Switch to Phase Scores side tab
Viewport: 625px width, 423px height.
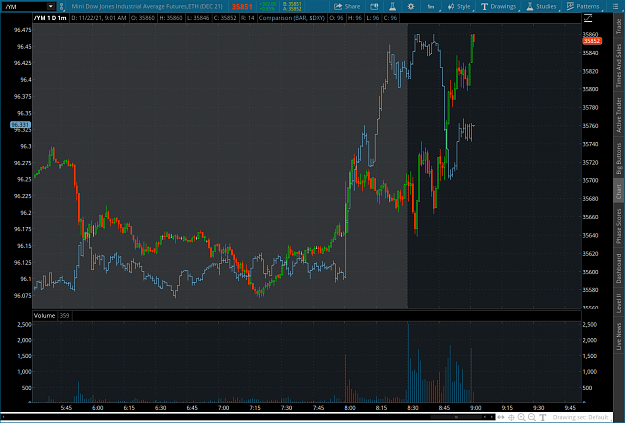pyautogui.click(x=619, y=226)
